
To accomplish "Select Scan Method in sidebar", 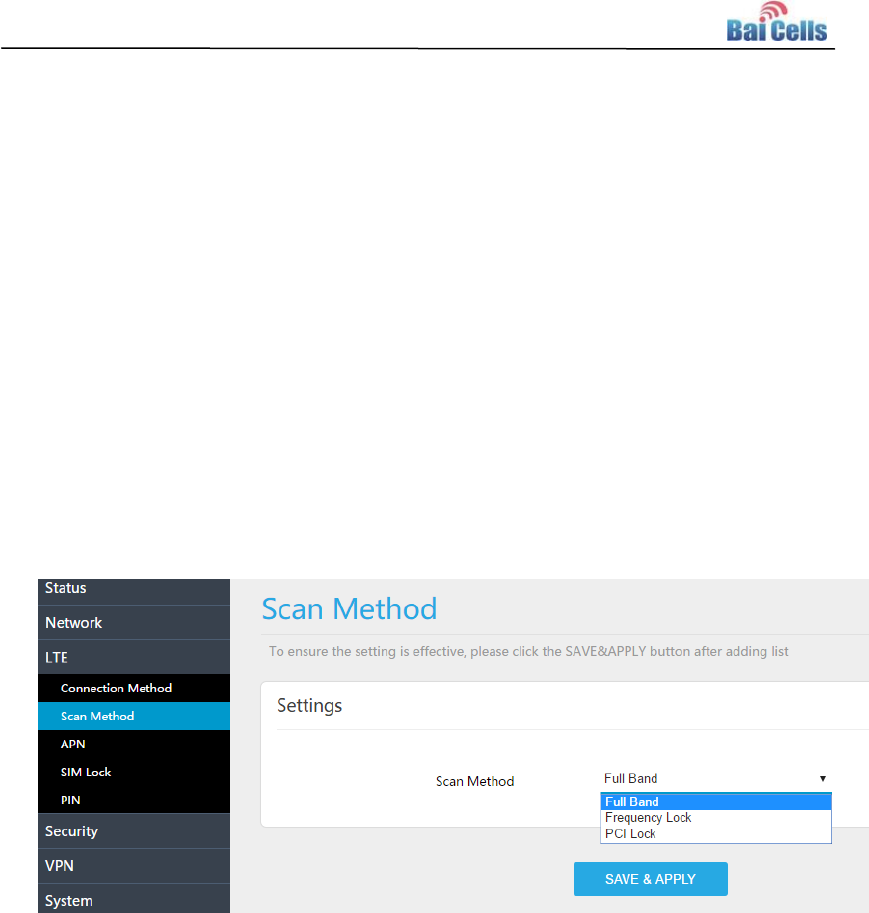I will tap(134, 716).
